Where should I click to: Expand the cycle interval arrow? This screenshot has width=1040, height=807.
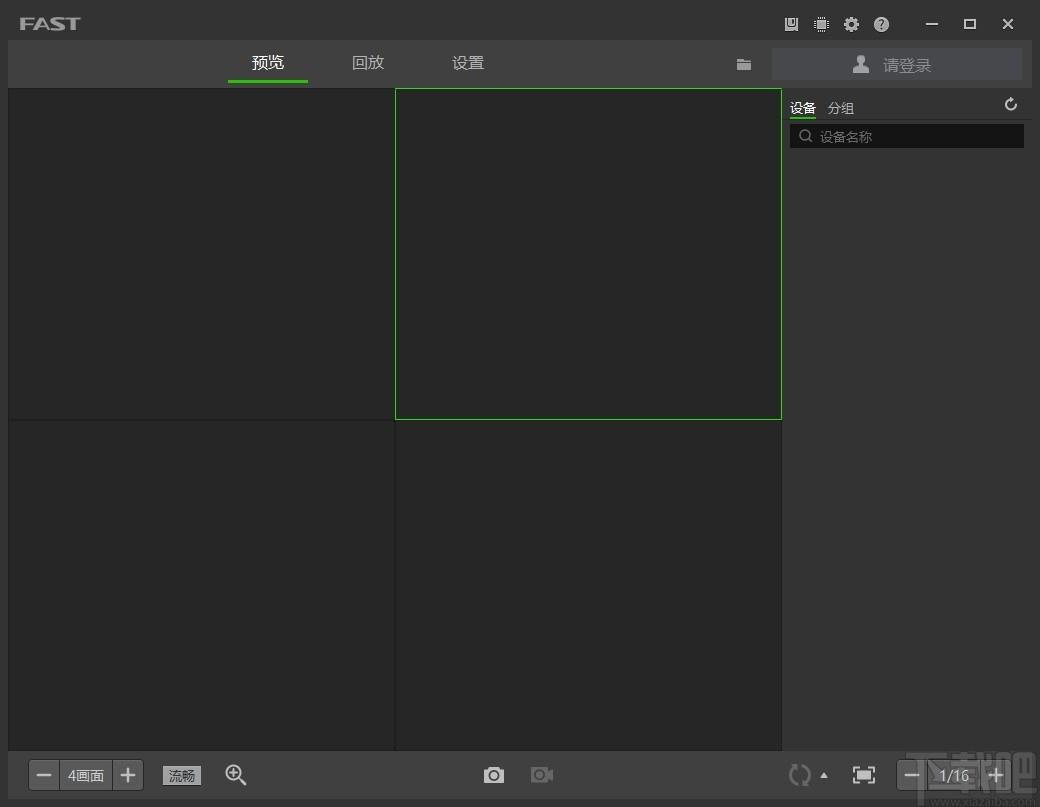(824, 775)
